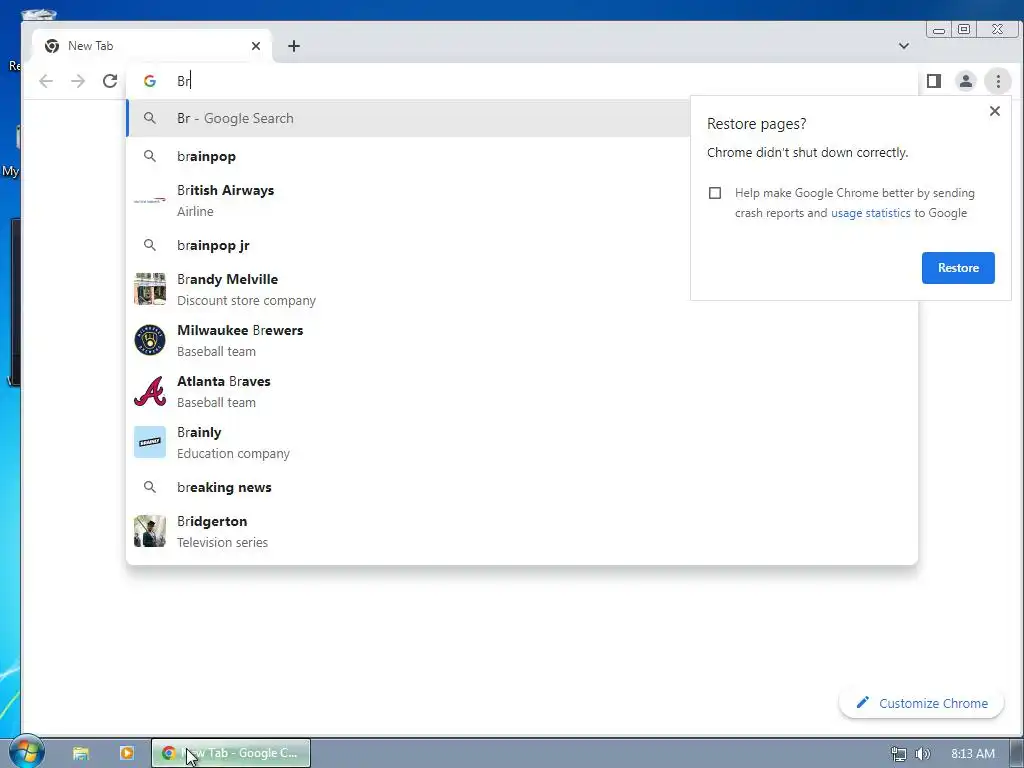
Task: Click the browser forward arrow
Action: coord(78,81)
